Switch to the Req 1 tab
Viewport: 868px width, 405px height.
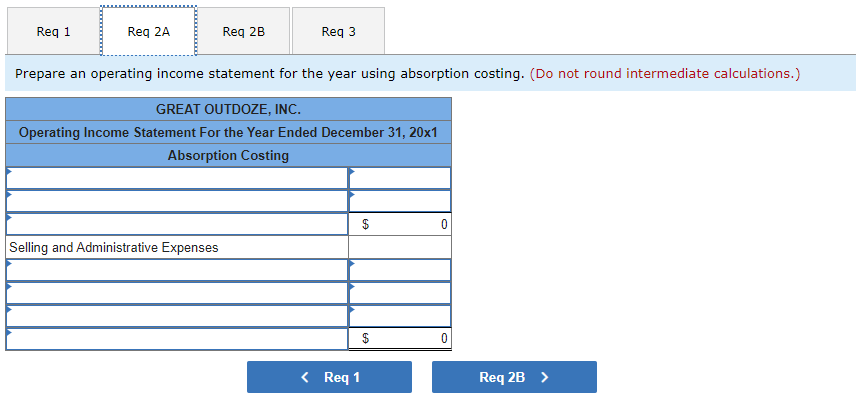pyautogui.click(x=53, y=32)
